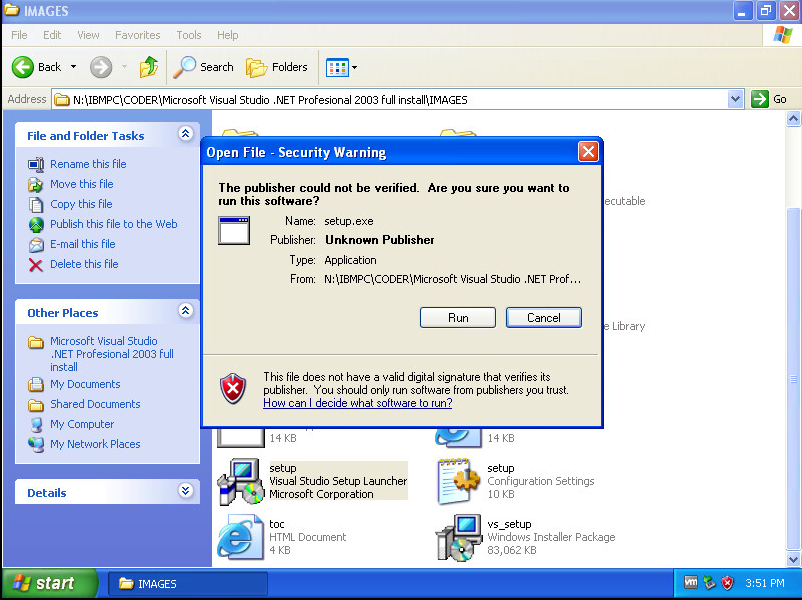This screenshot has width=802, height=600.
Task: Click the Start button
Action: [x=50, y=583]
